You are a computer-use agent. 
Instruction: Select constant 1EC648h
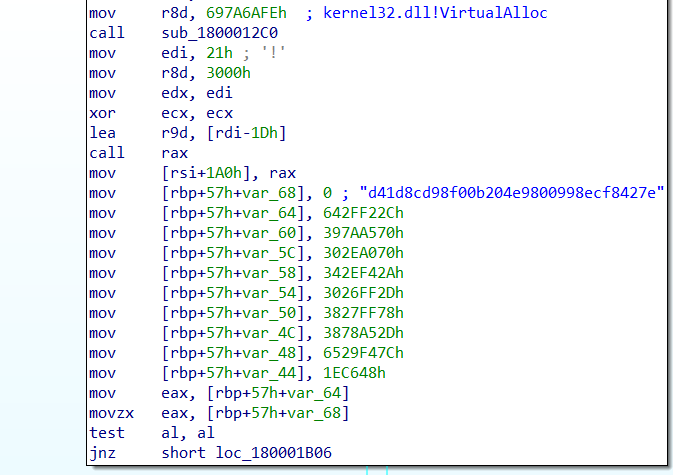354,373
